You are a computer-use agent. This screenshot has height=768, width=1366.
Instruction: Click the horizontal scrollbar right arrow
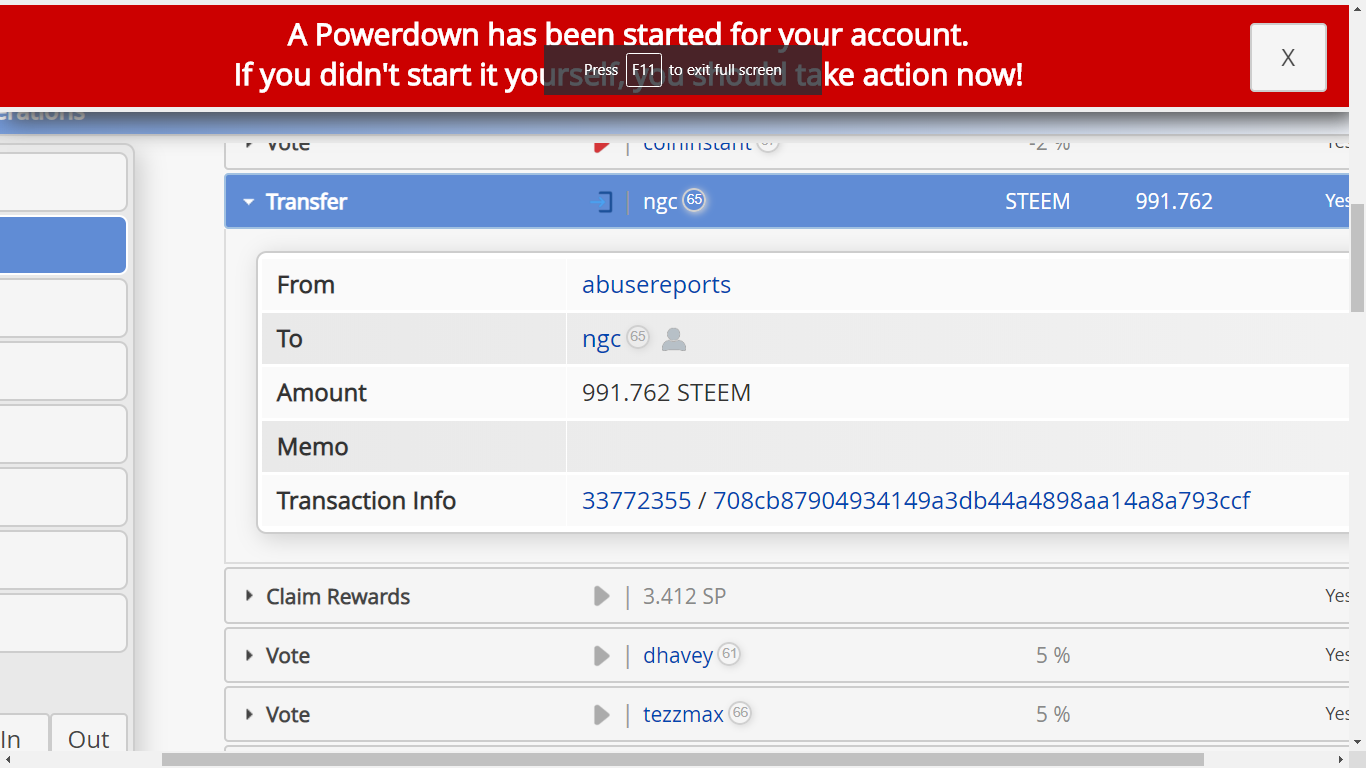click(1340, 759)
